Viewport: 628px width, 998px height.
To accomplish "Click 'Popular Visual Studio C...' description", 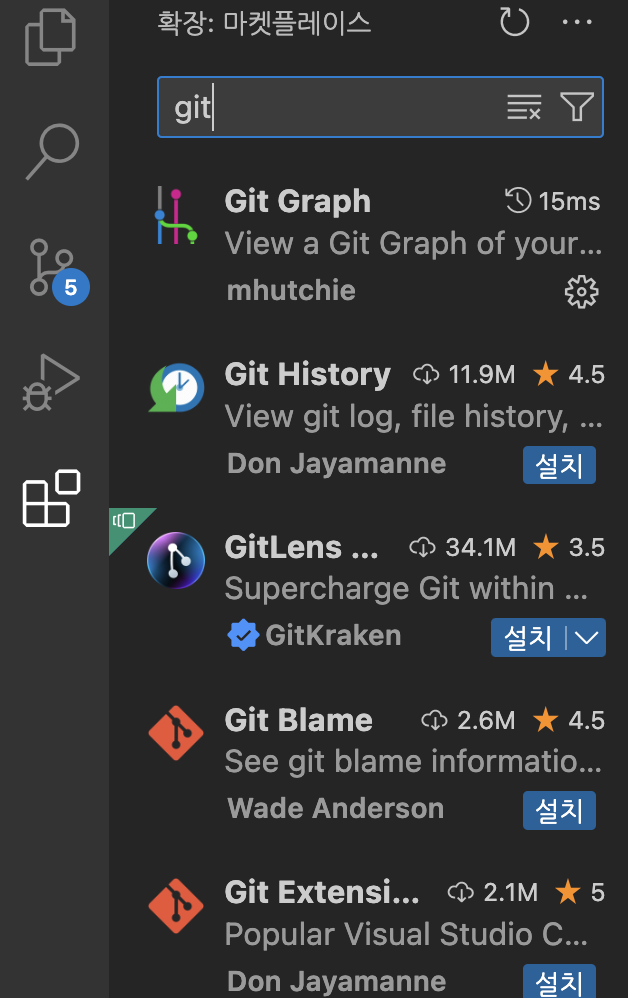I will (x=406, y=934).
